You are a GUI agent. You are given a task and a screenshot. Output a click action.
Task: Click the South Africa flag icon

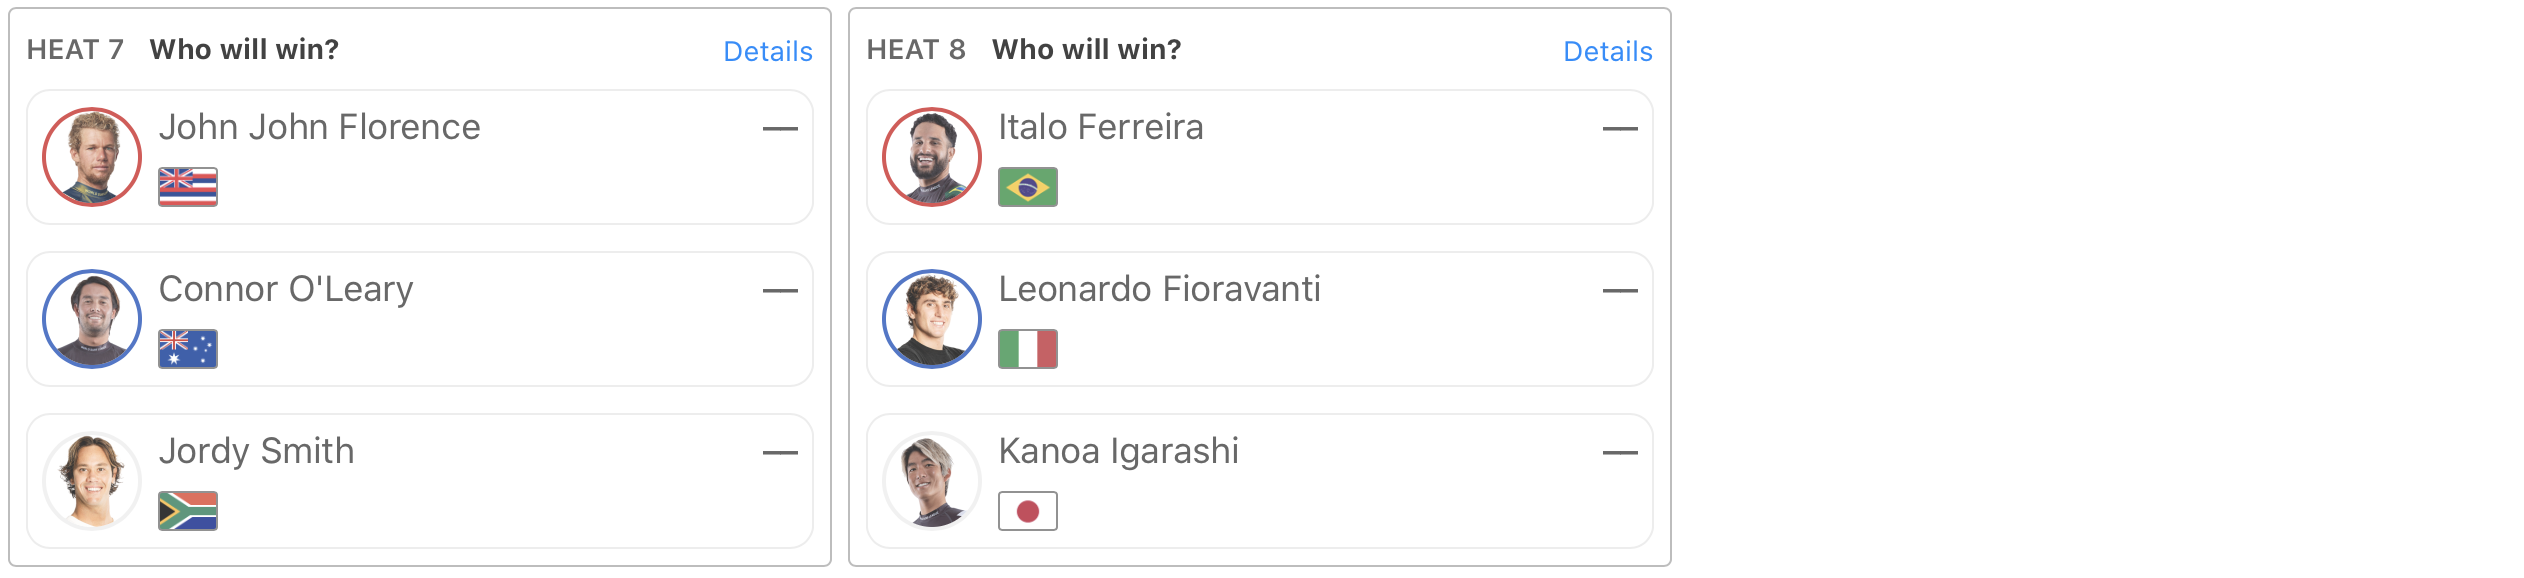point(188,511)
